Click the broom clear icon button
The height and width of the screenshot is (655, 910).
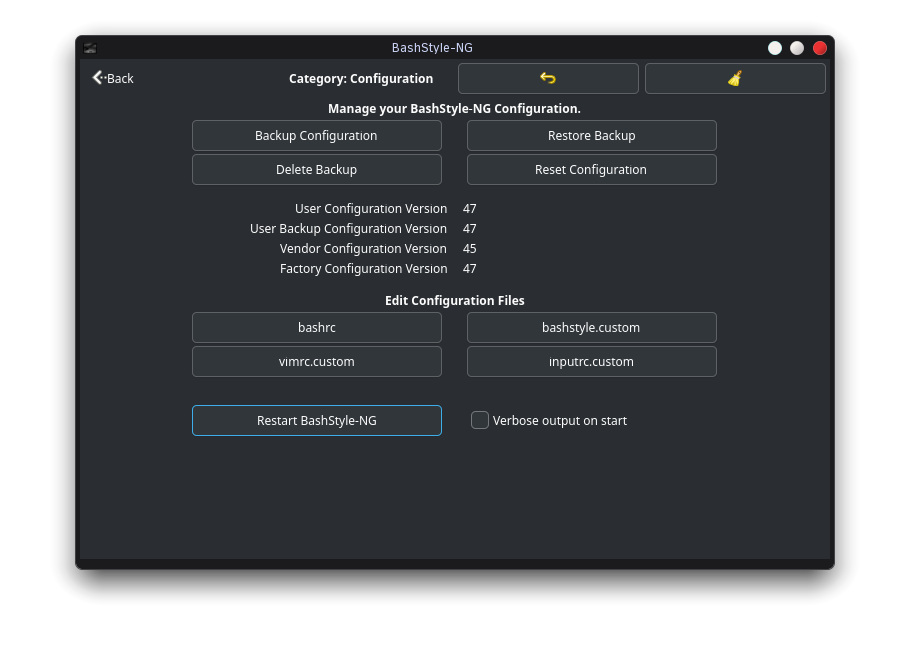point(735,78)
